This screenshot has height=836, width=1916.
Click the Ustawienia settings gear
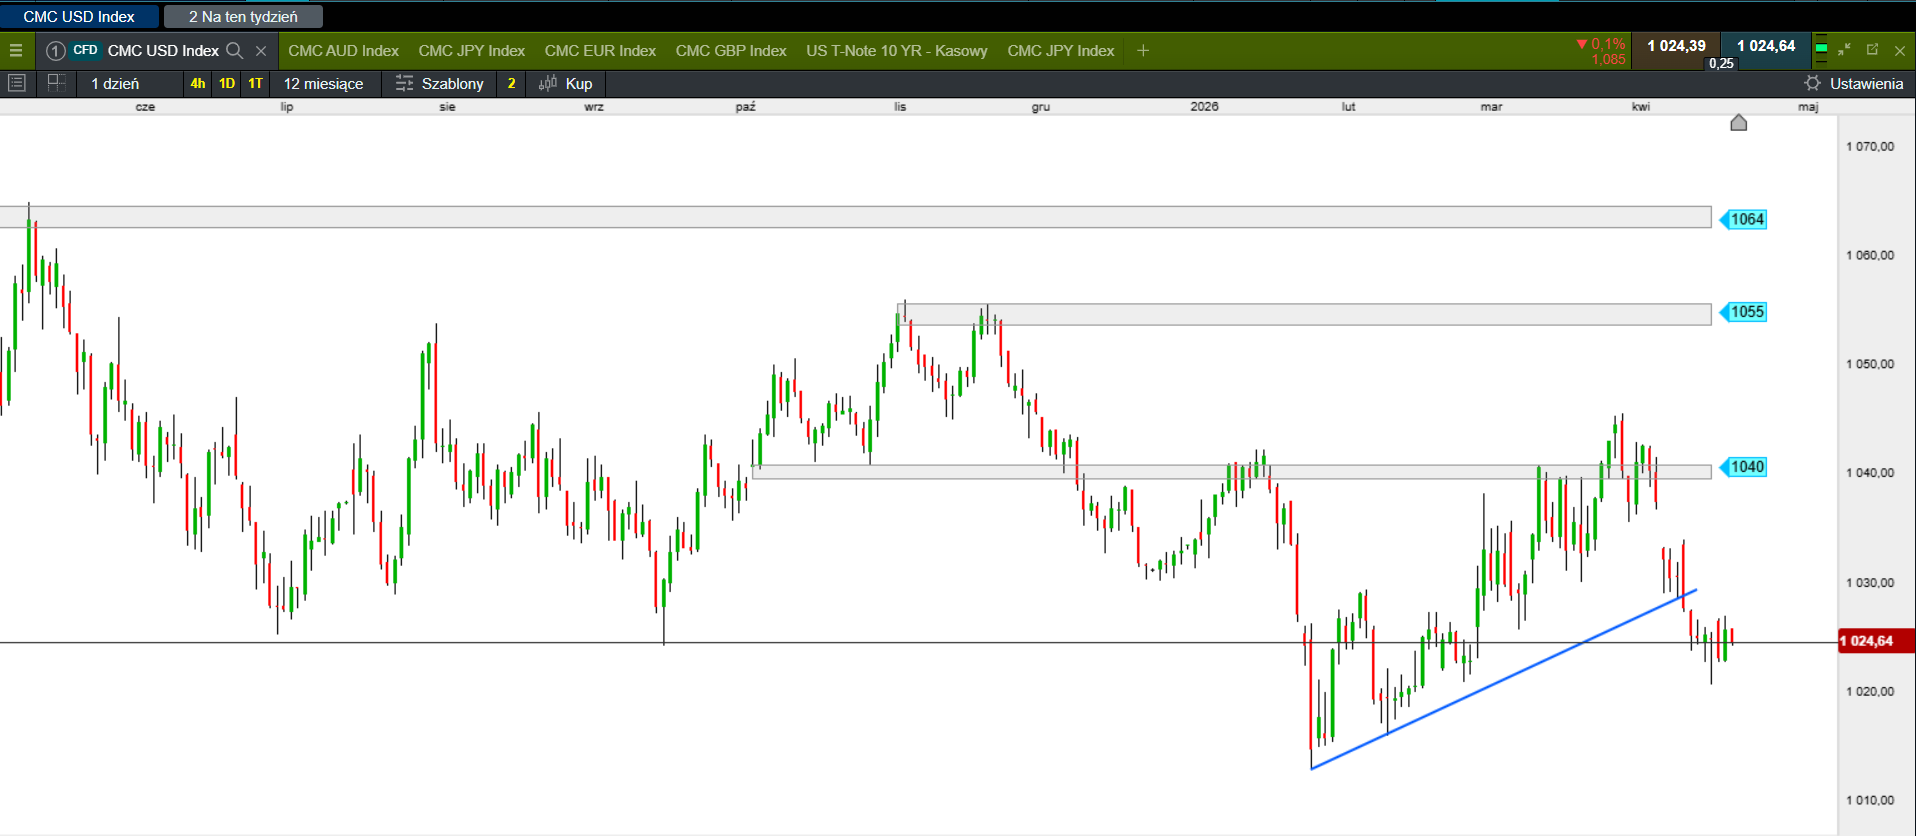pyautogui.click(x=1812, y=83)
